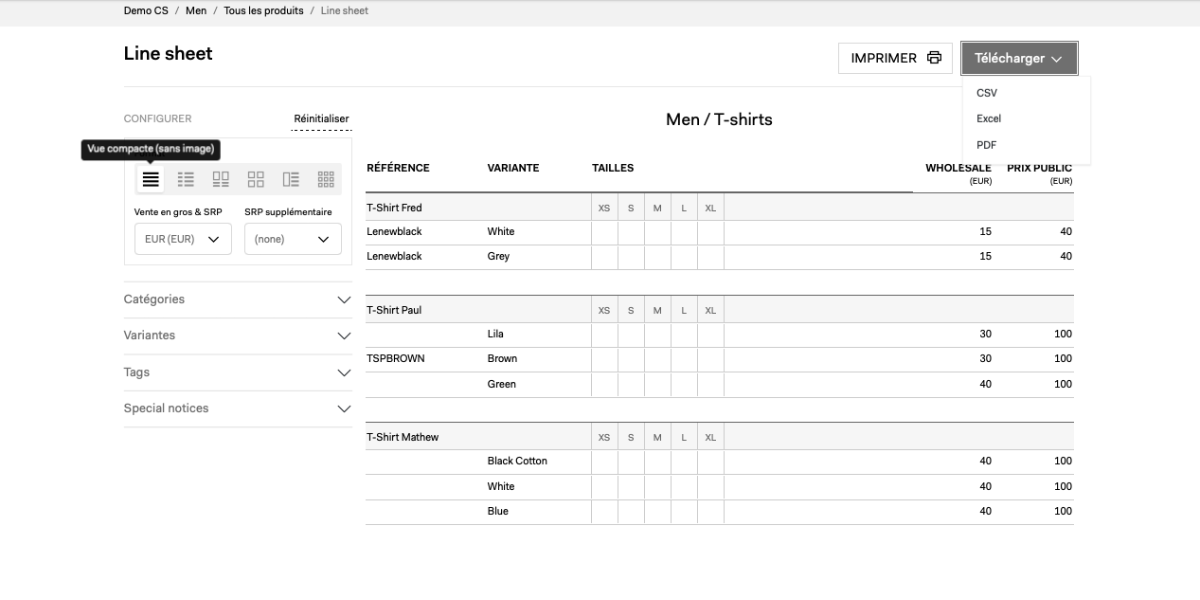Switch to the nine-square dense grid format
This screenshot has height=600, width=1200.
[326, 179]
